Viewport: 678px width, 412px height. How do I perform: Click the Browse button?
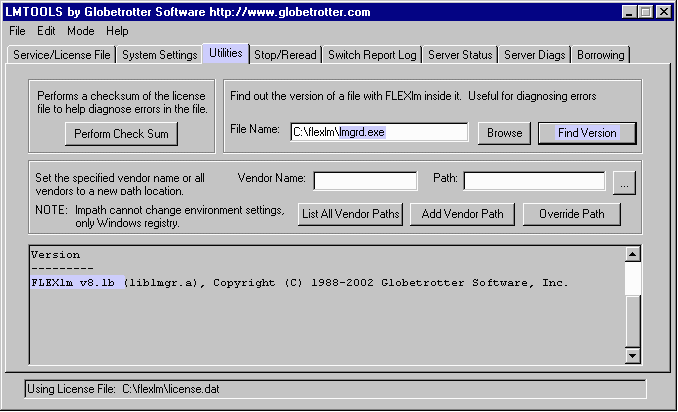point(504,133)
